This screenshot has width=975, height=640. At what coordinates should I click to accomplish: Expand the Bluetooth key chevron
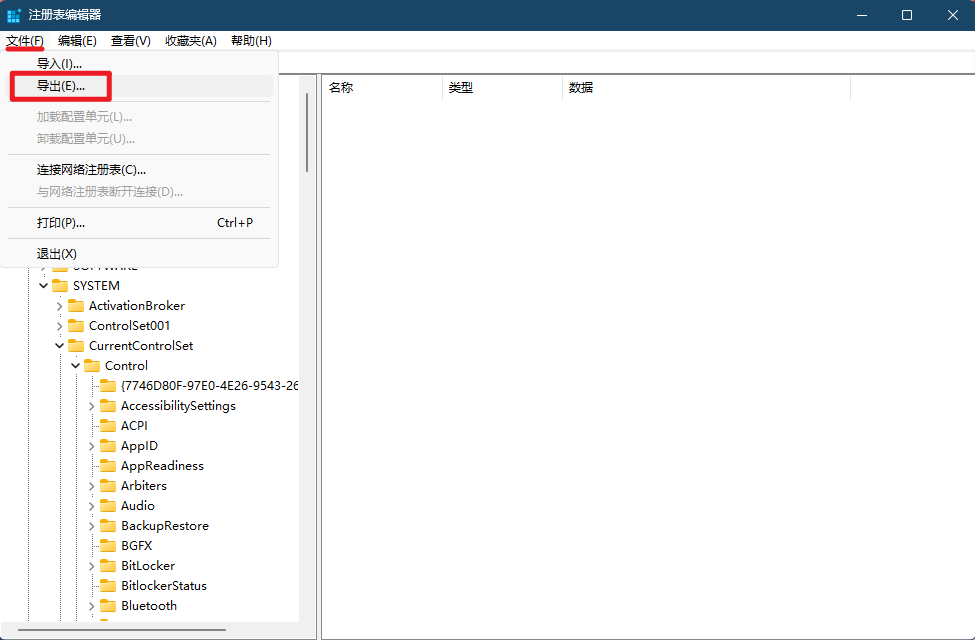tap(92, 606)
